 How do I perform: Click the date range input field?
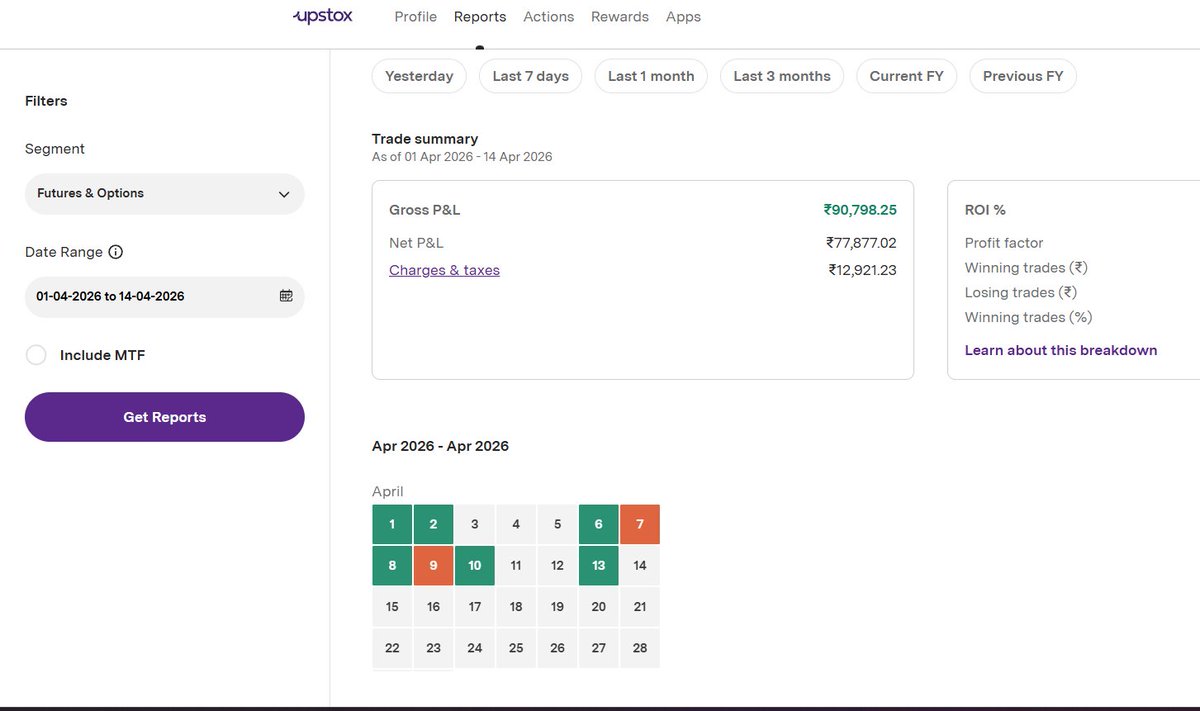165,296
